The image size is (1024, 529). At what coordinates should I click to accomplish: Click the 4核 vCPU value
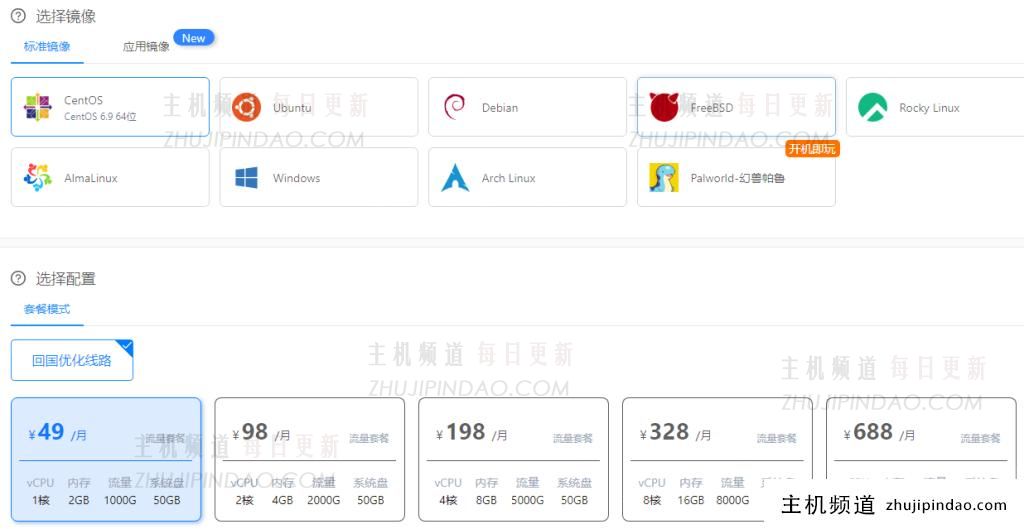(x=448, y=500)
